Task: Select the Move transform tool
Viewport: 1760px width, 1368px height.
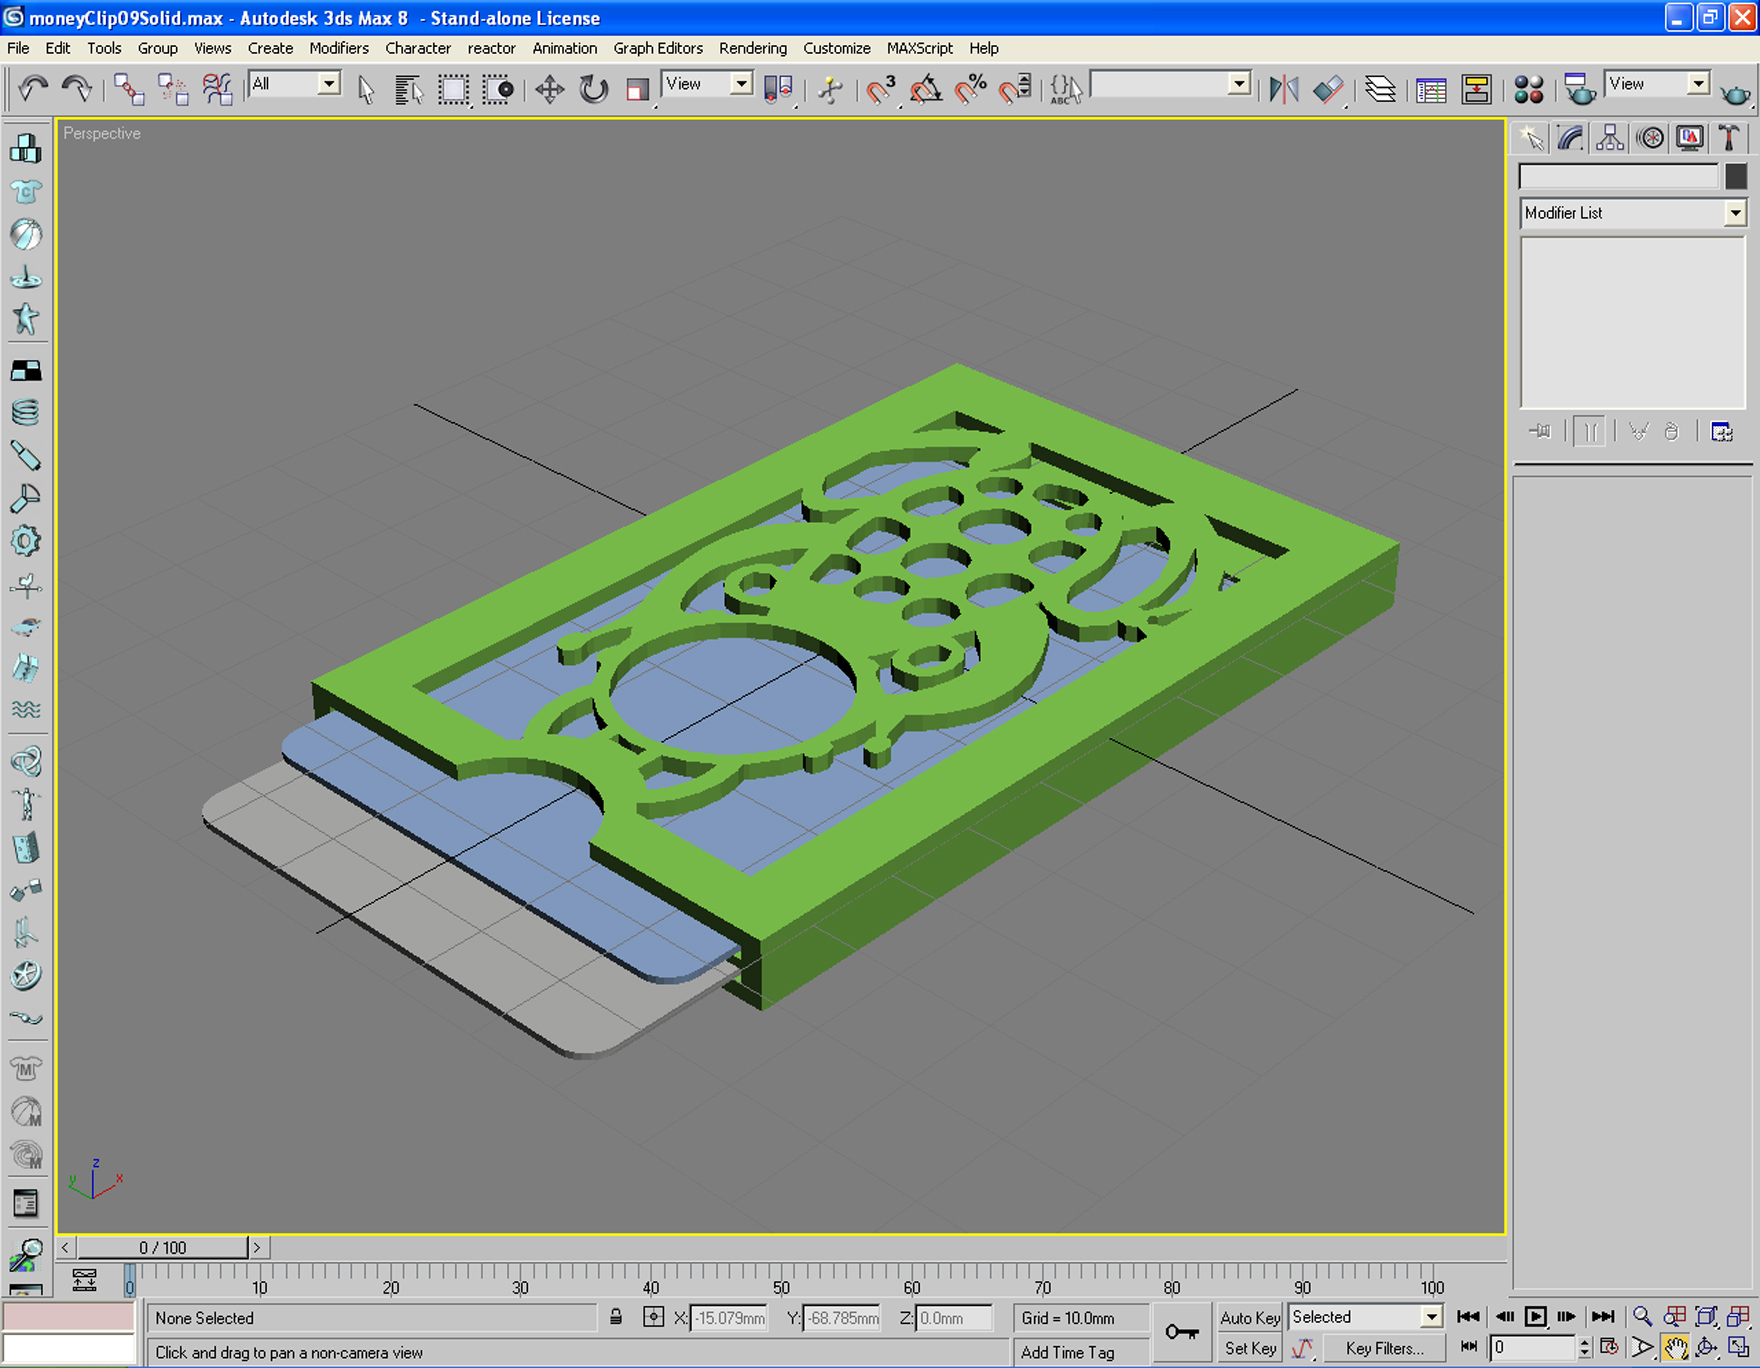Action: pyautogui.click(x=549, y=90)
